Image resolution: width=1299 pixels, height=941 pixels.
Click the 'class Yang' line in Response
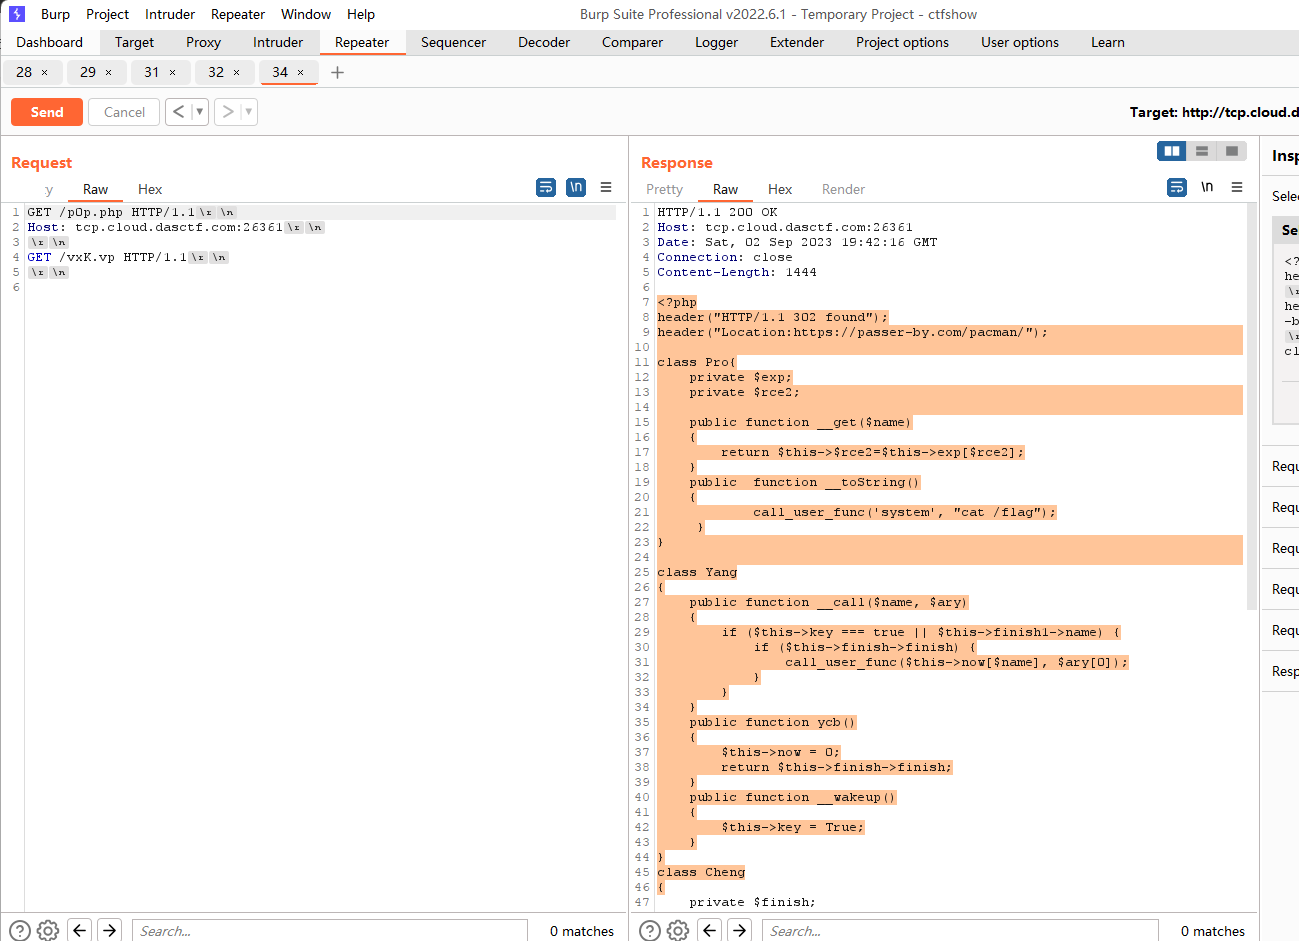click(697, 572)
